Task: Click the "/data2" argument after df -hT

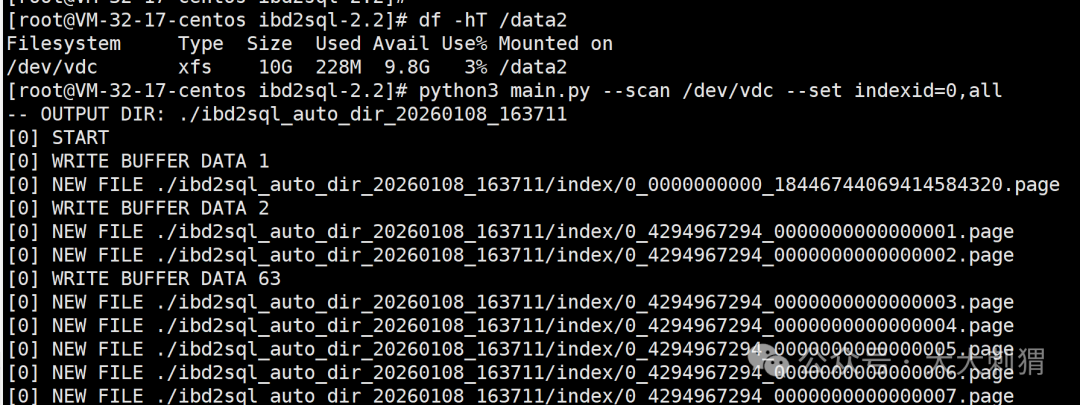Action: (x=532, y=21)
